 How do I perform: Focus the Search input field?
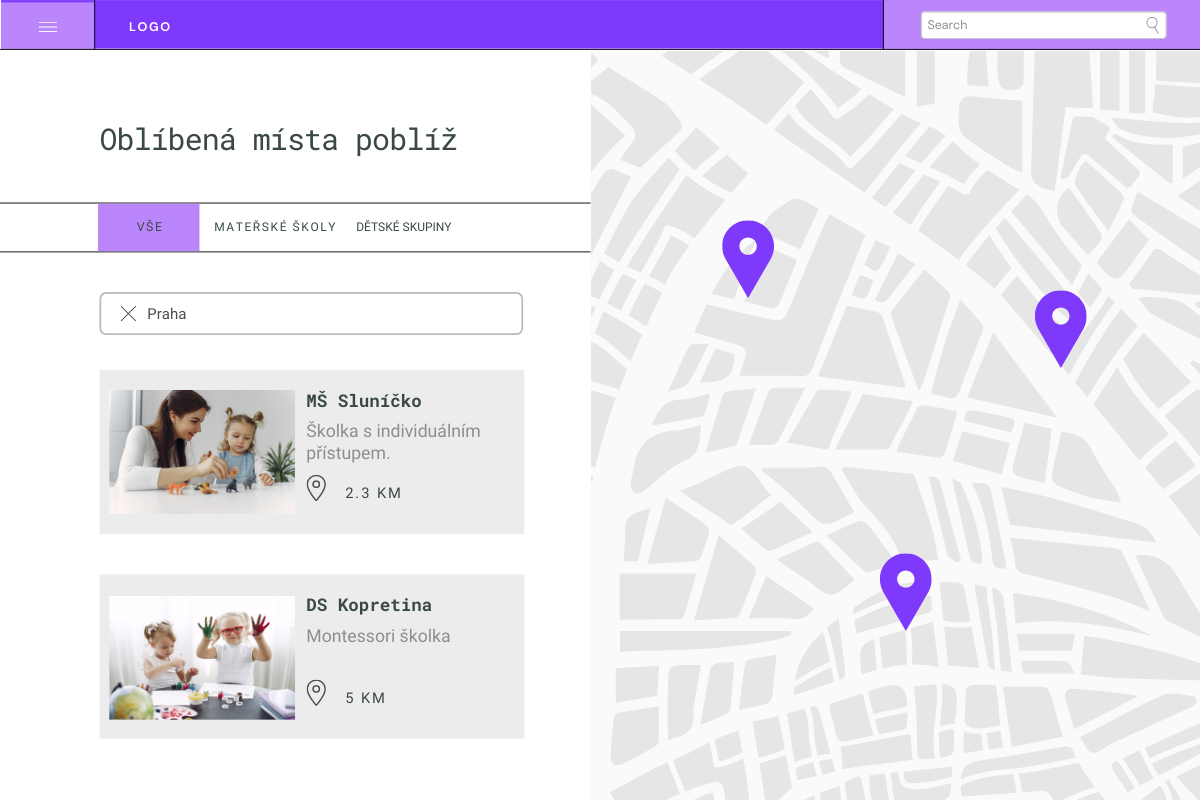click(1030, 25)
